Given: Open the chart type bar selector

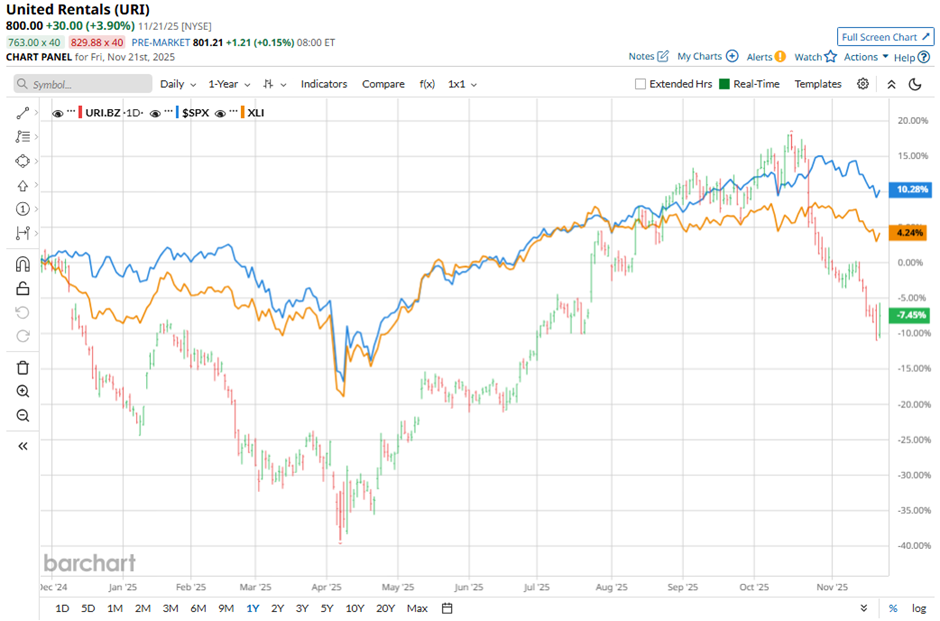Looking at the screenshot, I should pyautogui.click(x=274, y=85).
